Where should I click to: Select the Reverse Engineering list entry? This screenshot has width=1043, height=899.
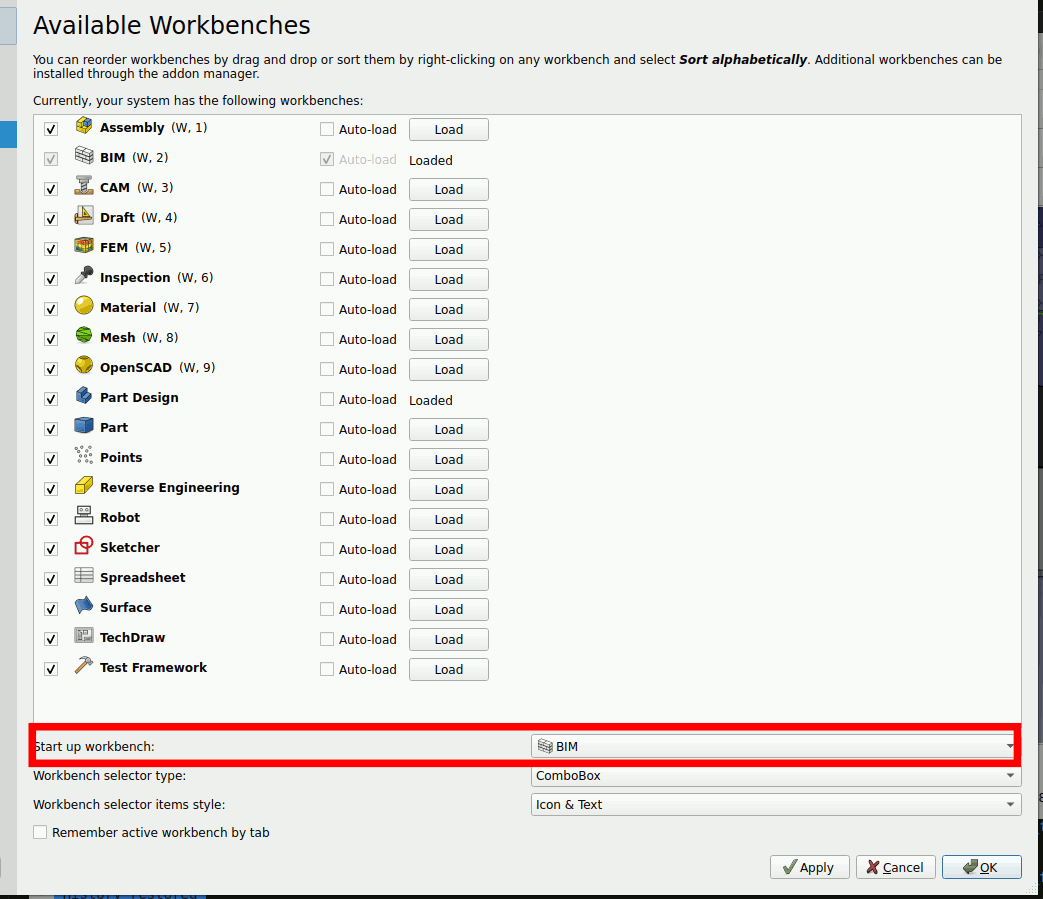click(x=169, y=488)
